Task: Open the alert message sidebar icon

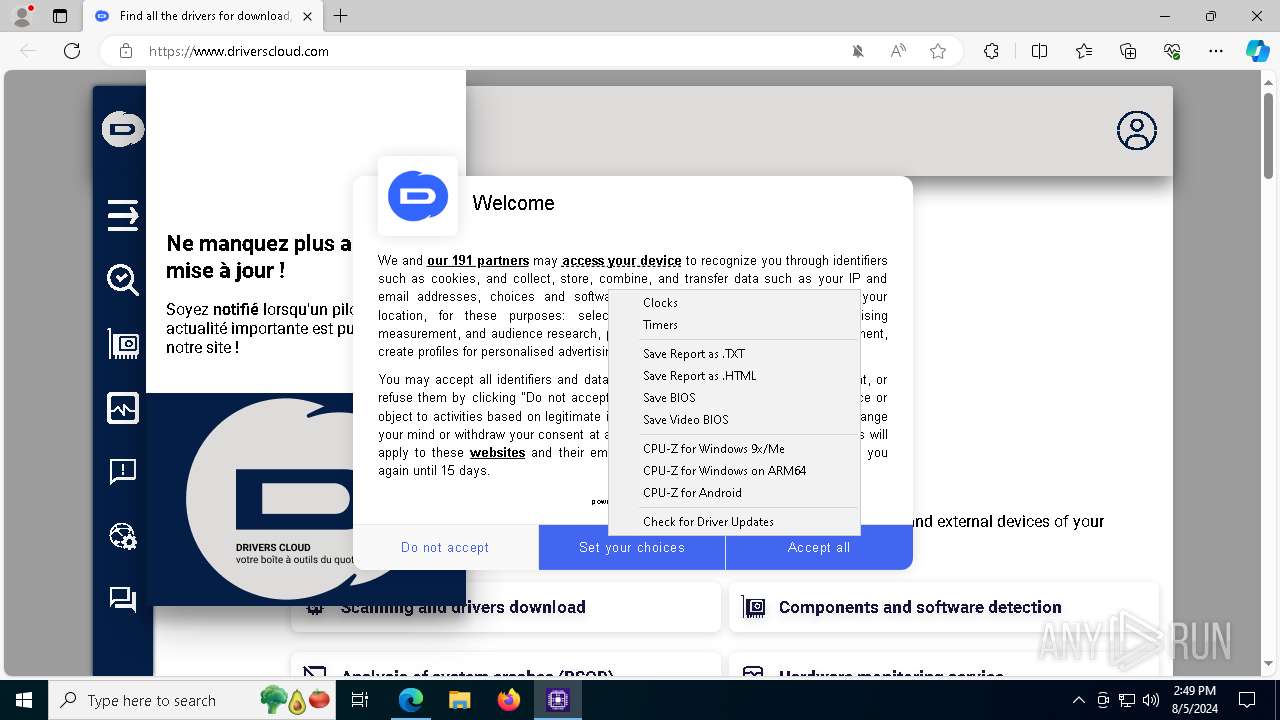Action: point(123,472)
